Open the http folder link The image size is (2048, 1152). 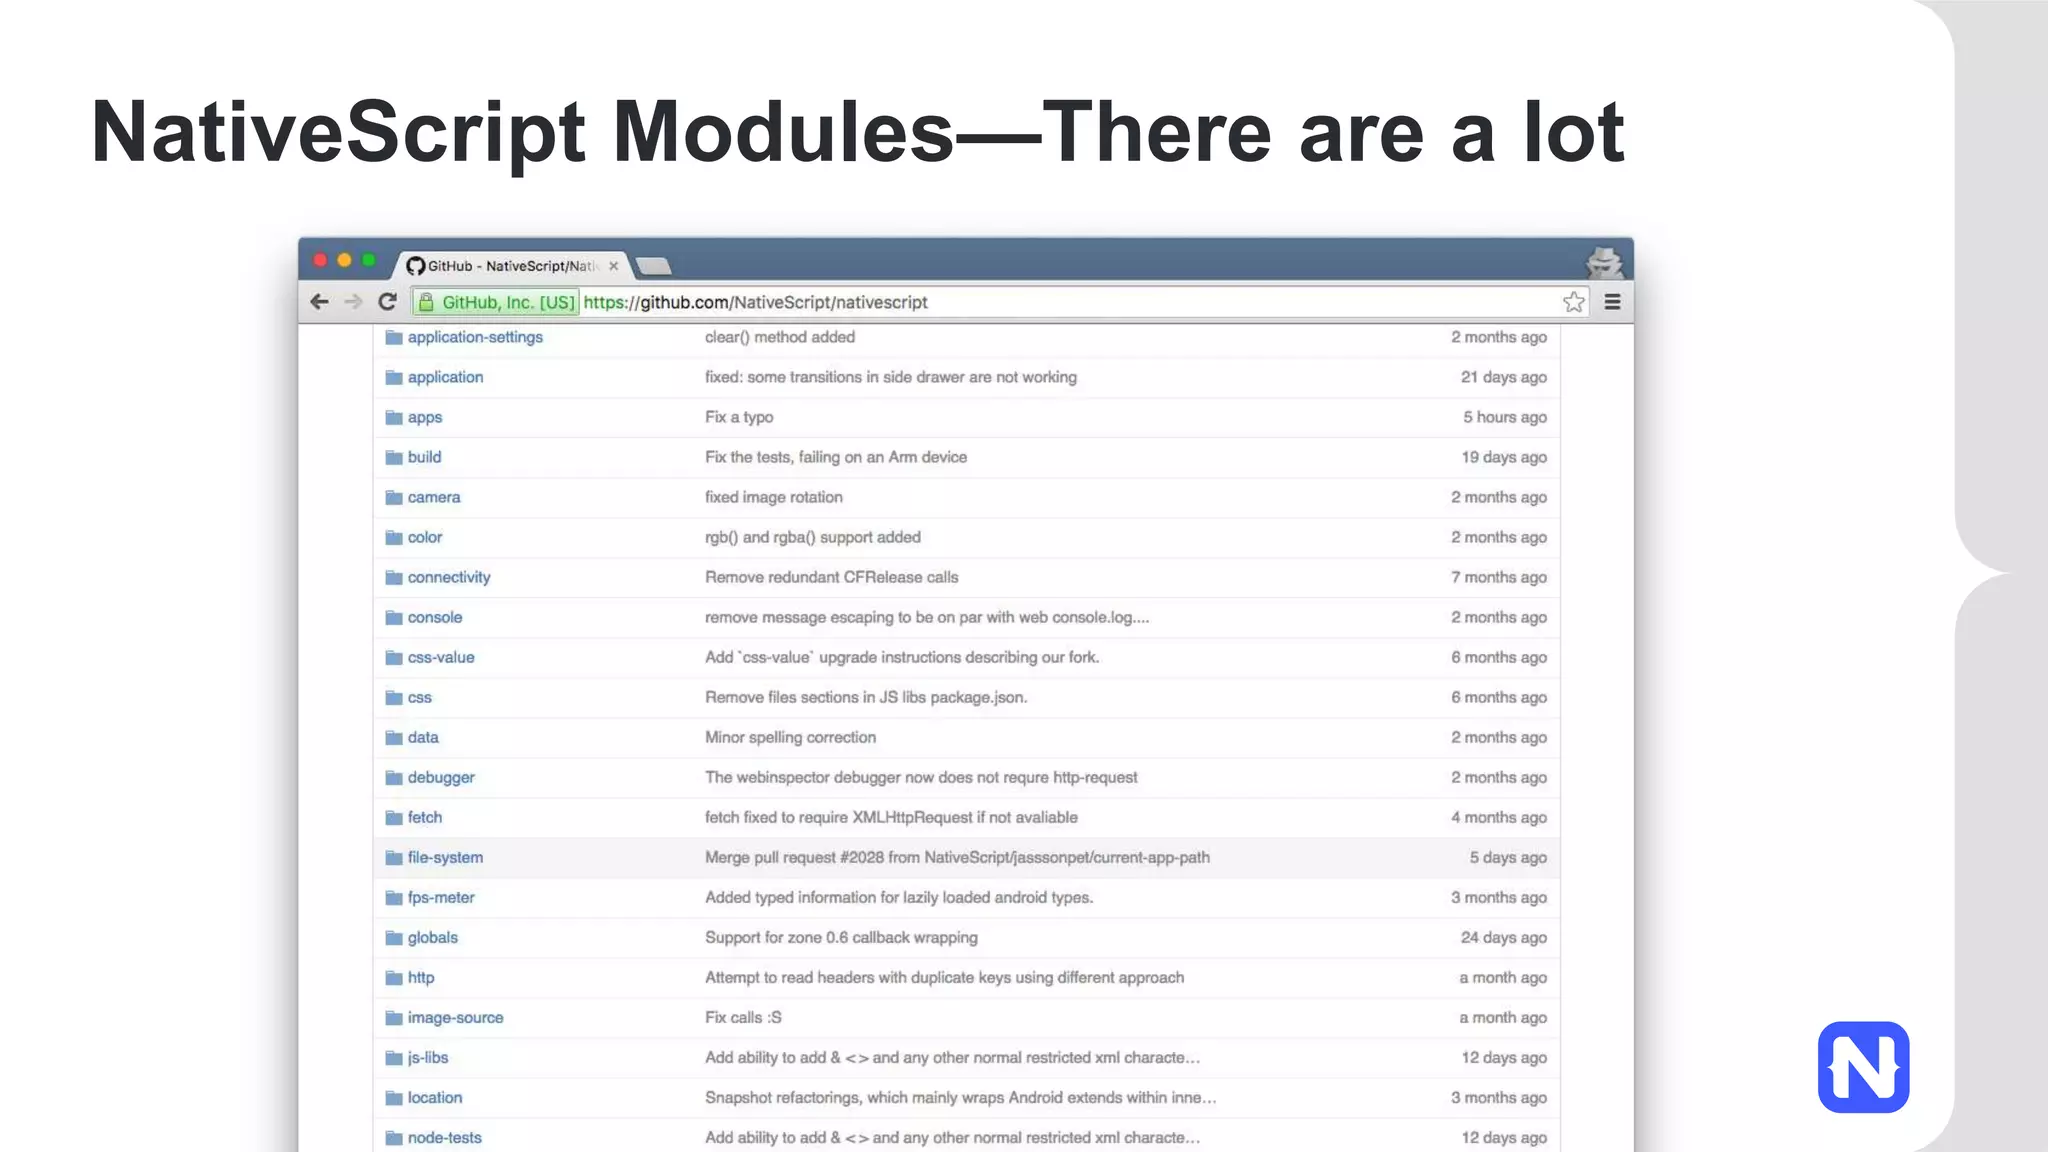tap(421, 977)
